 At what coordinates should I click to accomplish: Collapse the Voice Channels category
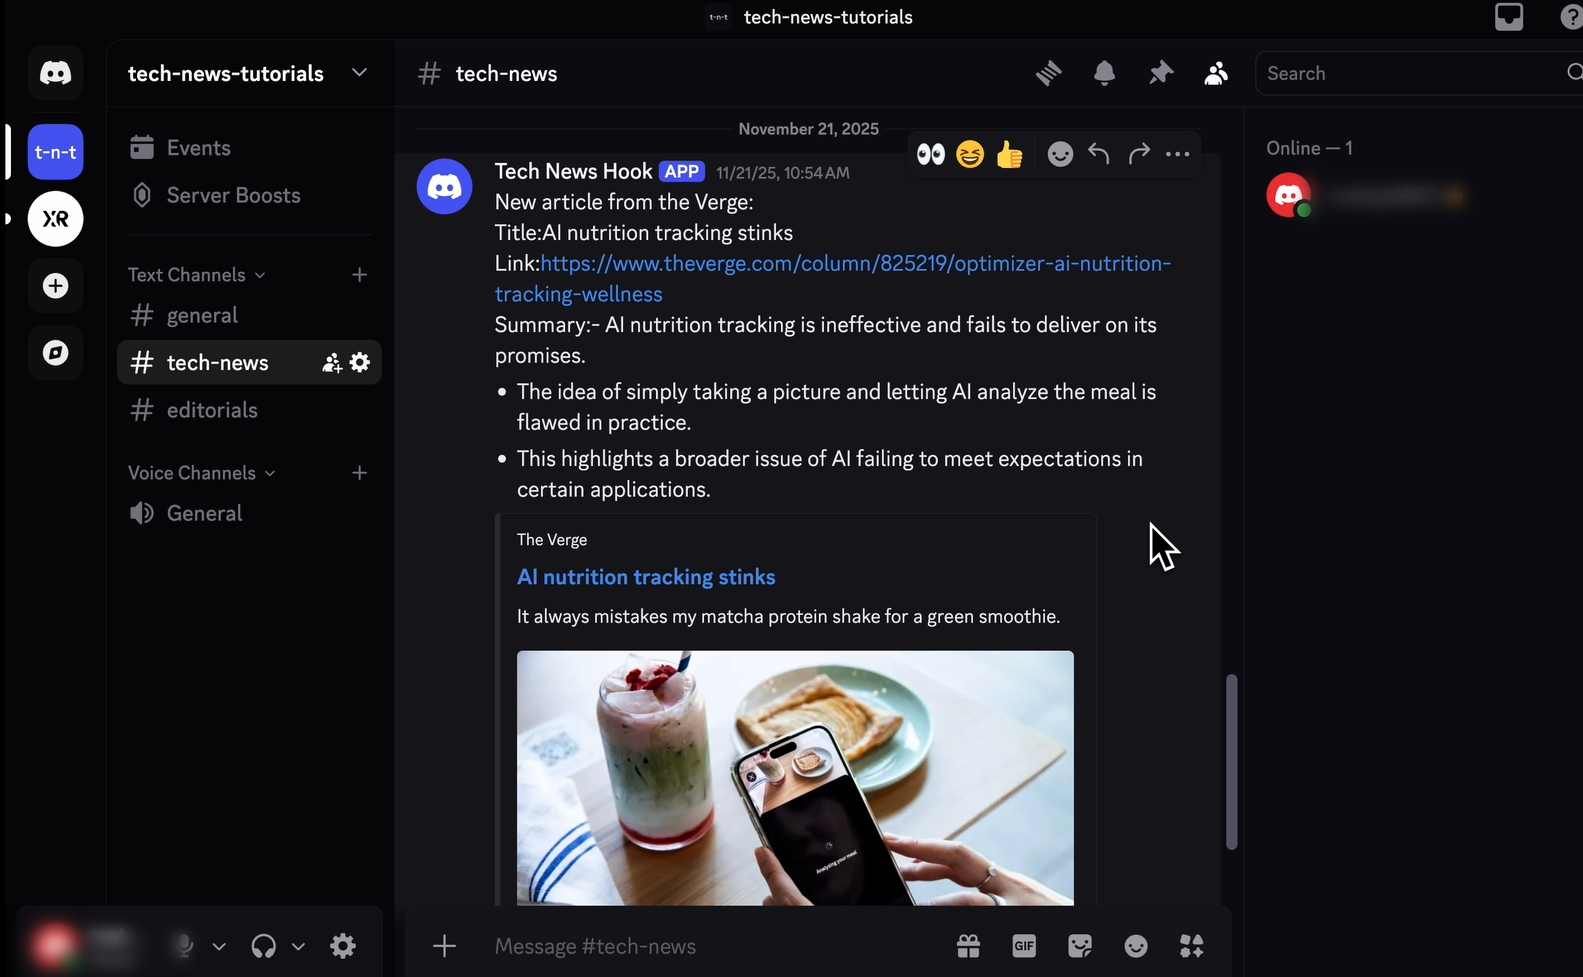[x=201, y=473]
